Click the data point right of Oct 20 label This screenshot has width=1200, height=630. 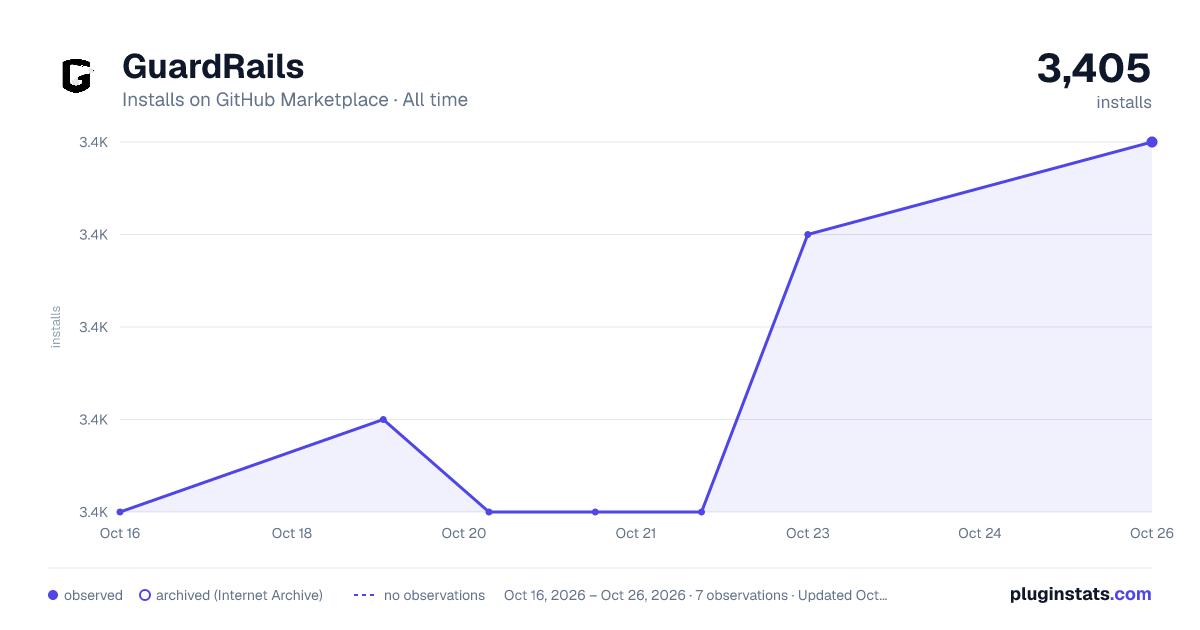tap(489, 512)
